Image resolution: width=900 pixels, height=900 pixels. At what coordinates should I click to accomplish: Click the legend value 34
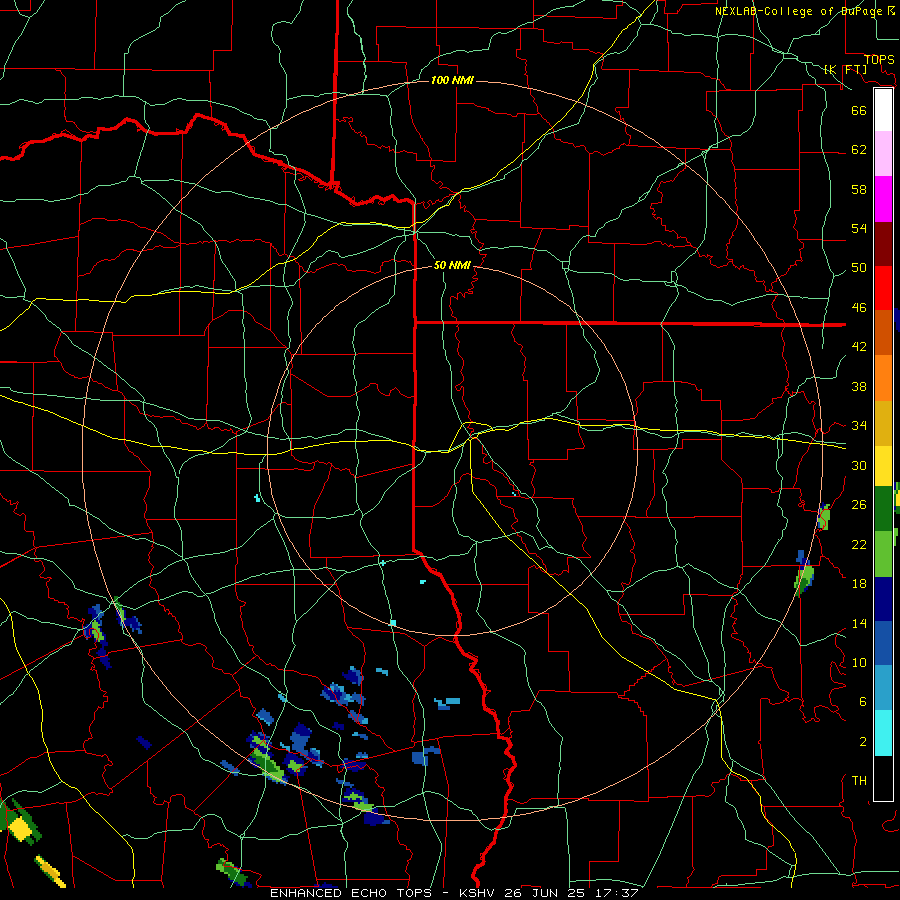pyautogui.click(x=859, y=426)
